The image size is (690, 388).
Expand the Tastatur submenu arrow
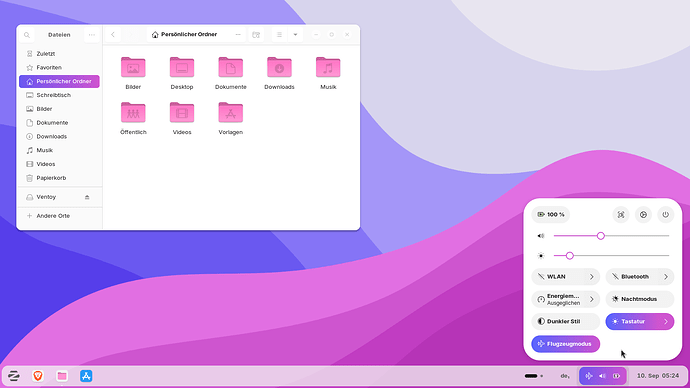tap(666, 322)
